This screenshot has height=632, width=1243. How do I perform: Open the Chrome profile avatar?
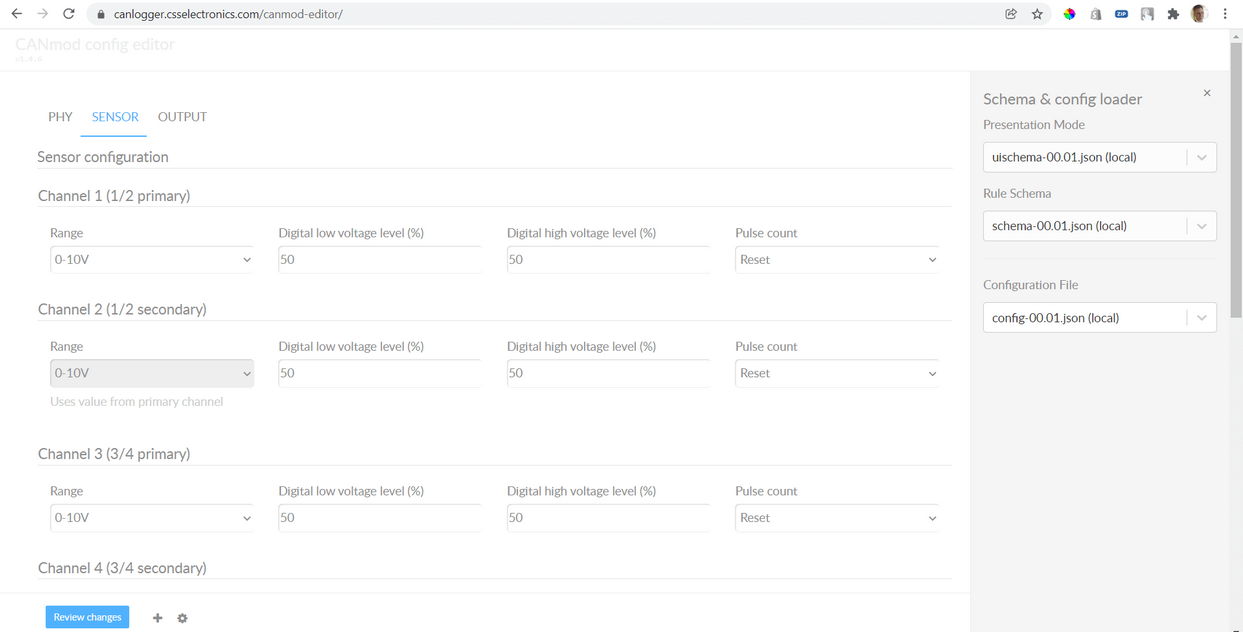1199,14
